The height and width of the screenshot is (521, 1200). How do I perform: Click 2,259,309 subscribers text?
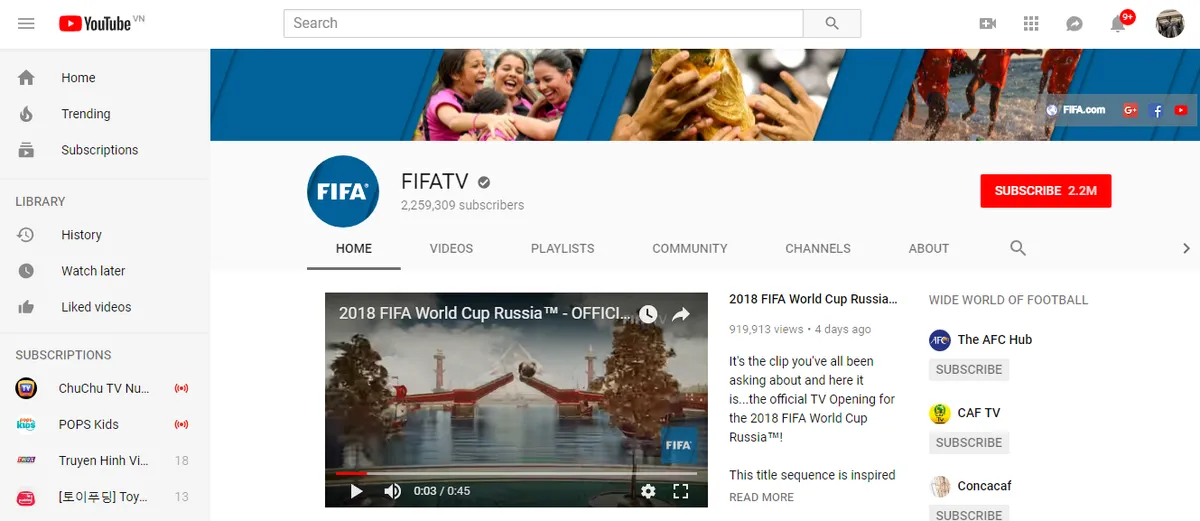pos(462,205)
